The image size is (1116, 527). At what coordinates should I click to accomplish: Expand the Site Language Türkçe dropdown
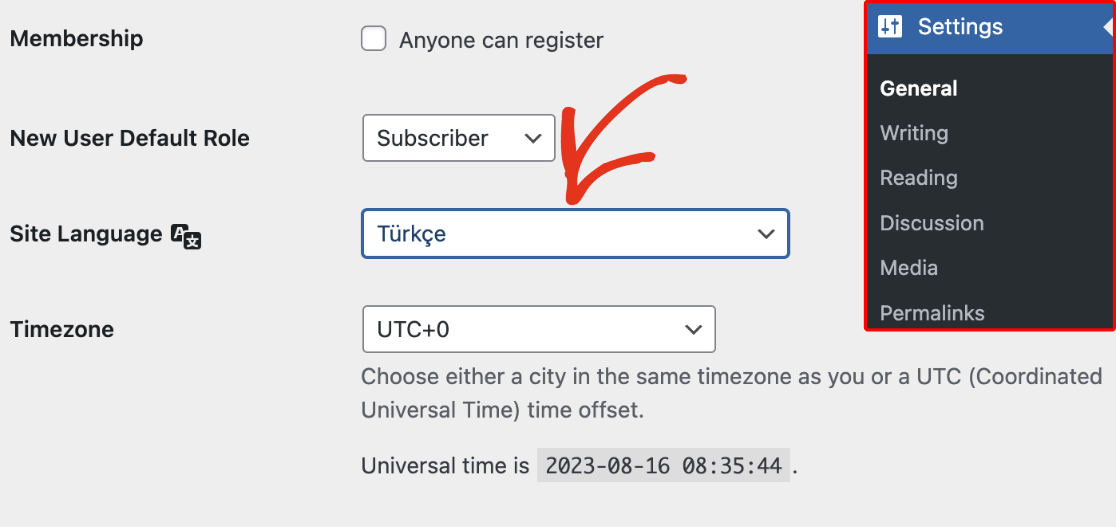click(x=575, y=233)
